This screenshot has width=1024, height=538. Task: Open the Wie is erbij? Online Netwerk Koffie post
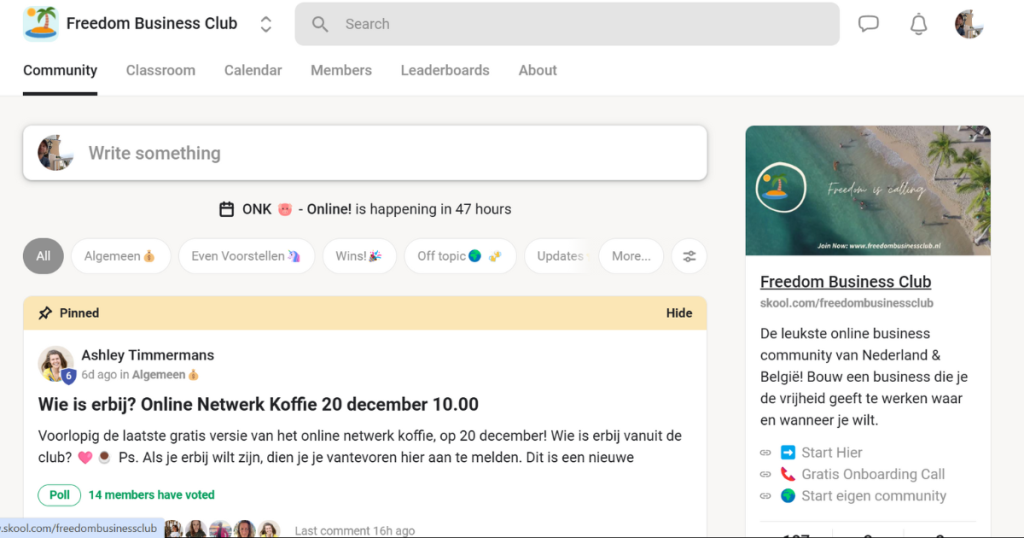point(258,404)
